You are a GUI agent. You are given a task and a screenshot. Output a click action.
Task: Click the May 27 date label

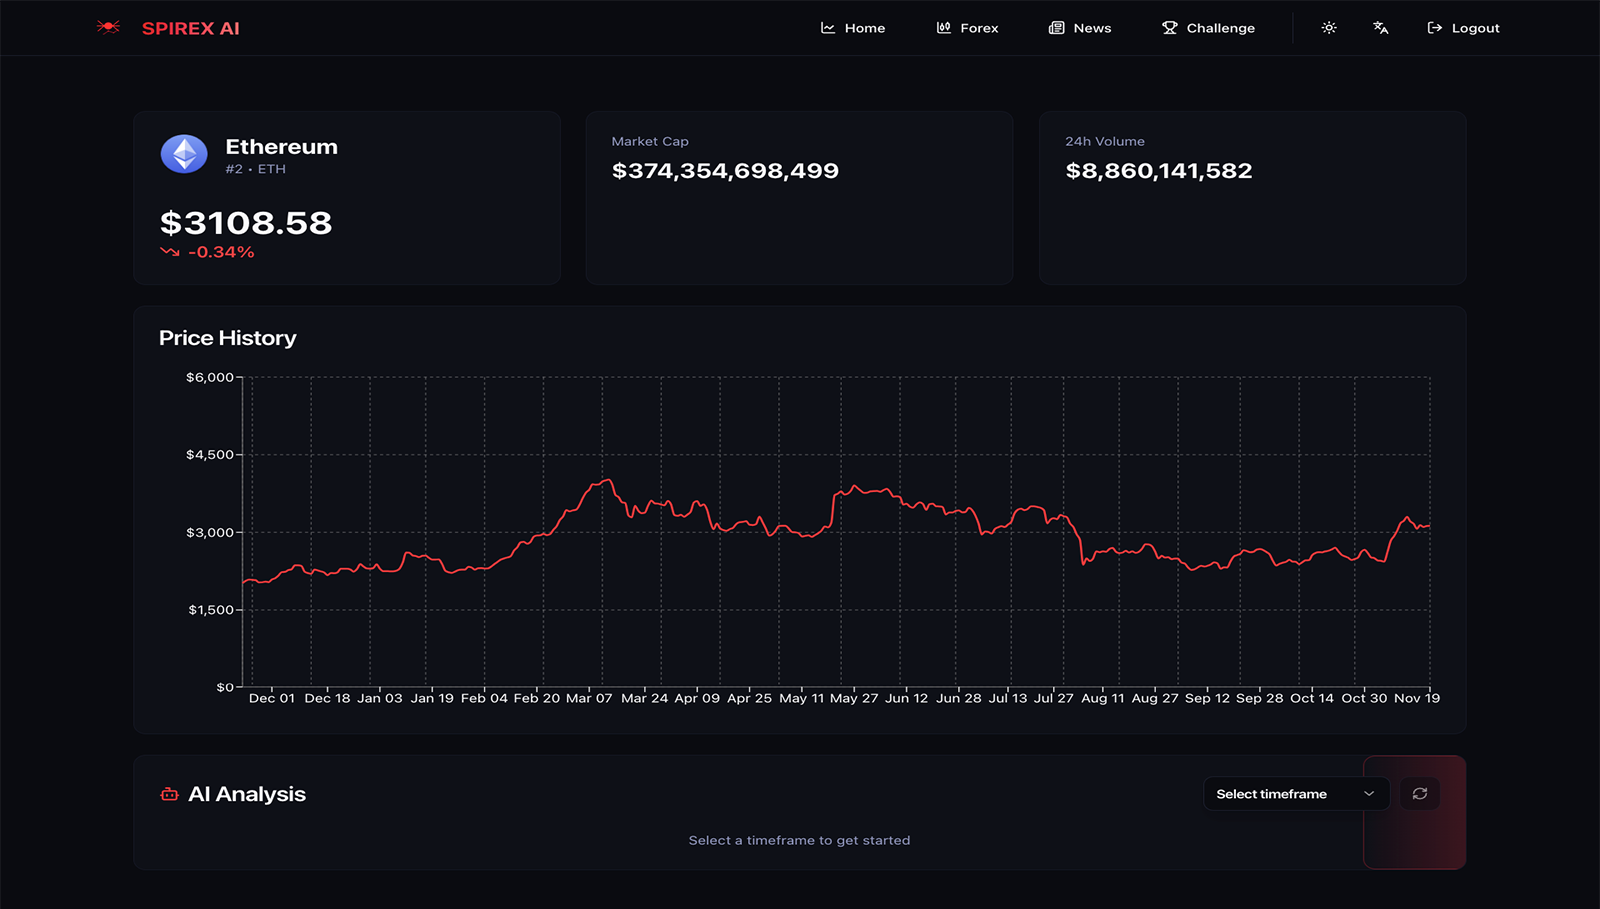coord(854,698)
